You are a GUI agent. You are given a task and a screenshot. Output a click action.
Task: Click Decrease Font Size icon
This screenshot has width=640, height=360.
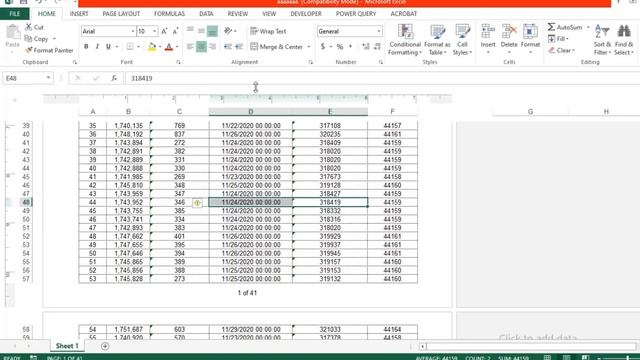176,31
